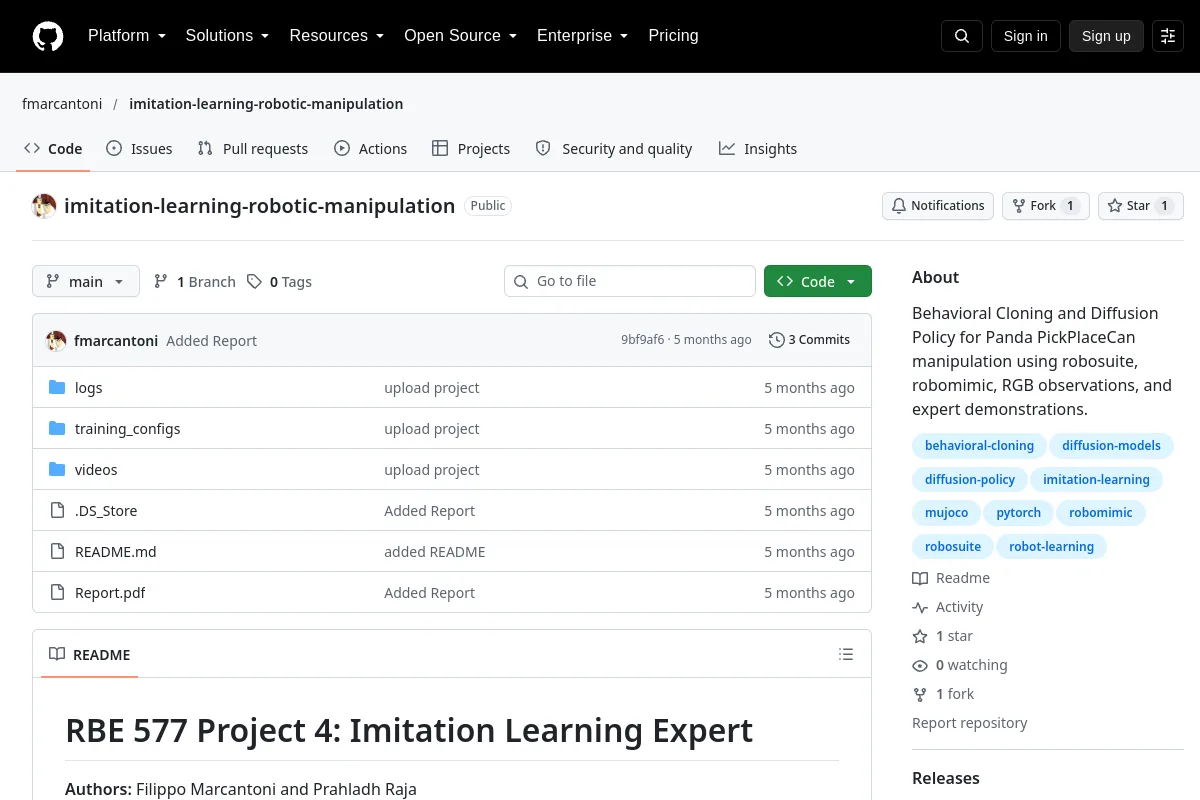The image size is (1200, 800).
Task: Open the imitation-learning topic tag
Action: [1096, 480]
